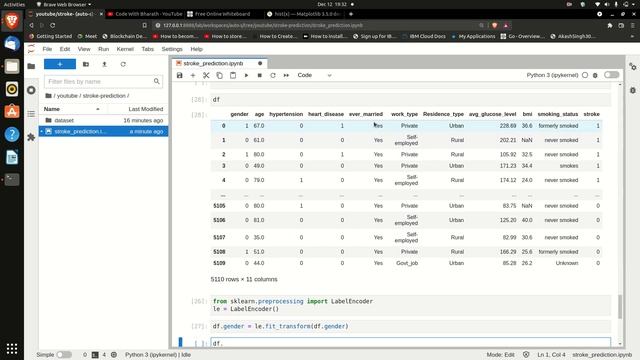This screenshot has width=640, height=360.
Task: Open the Tabs menu
Action: (x=147, y=49)
